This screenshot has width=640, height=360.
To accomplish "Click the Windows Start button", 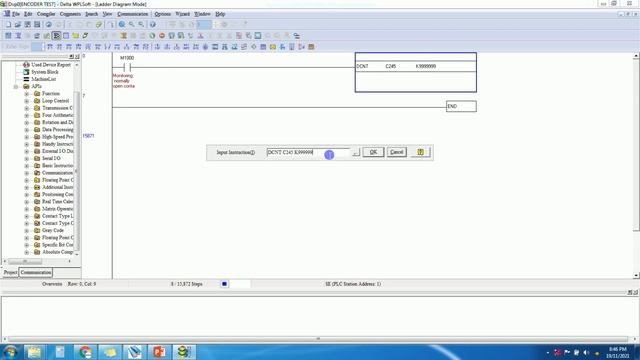I will point(10,352).
